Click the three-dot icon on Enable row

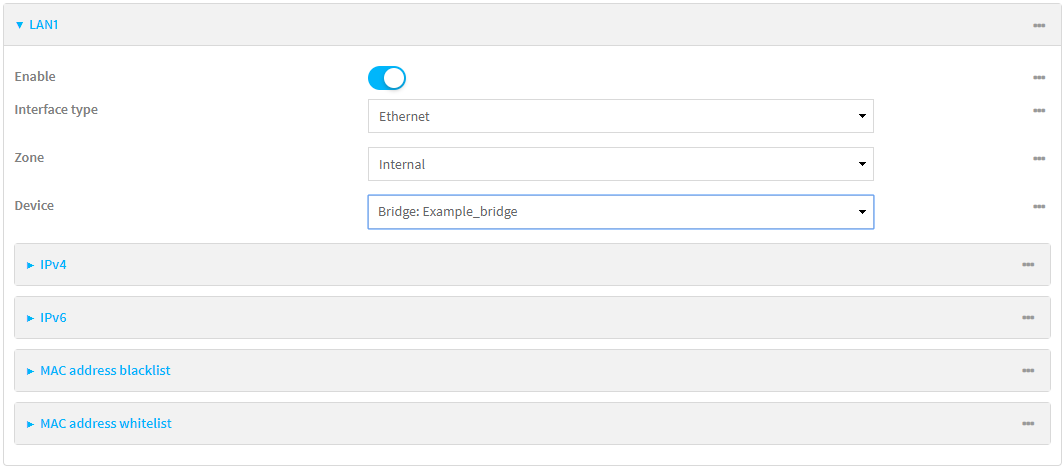[1039, 77]
